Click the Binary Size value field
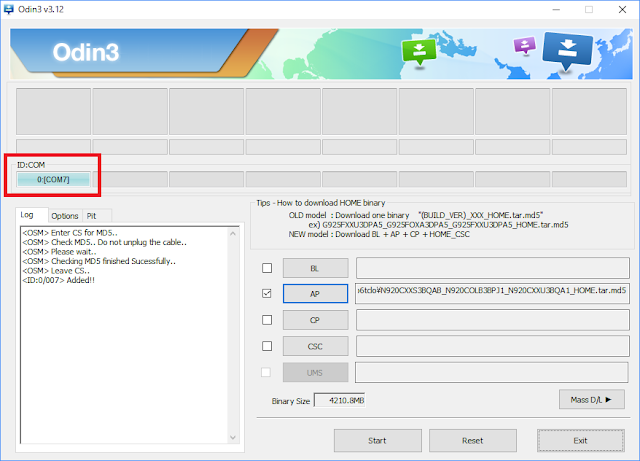The height and width of the screenshot is (461, 640). (x=339, y=401)
